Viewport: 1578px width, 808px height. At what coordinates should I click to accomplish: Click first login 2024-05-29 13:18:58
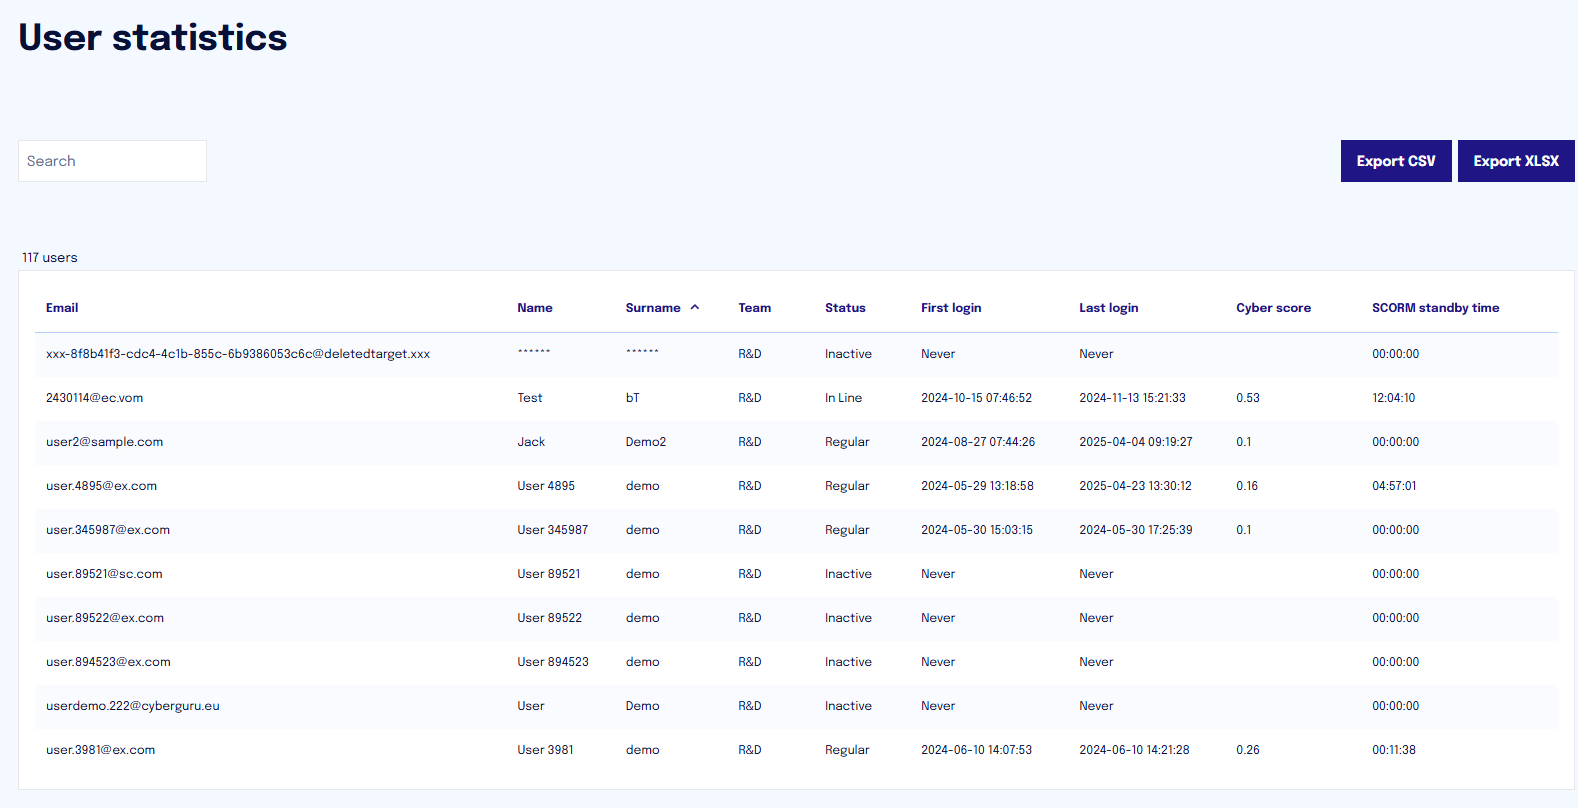click(978, 486)
